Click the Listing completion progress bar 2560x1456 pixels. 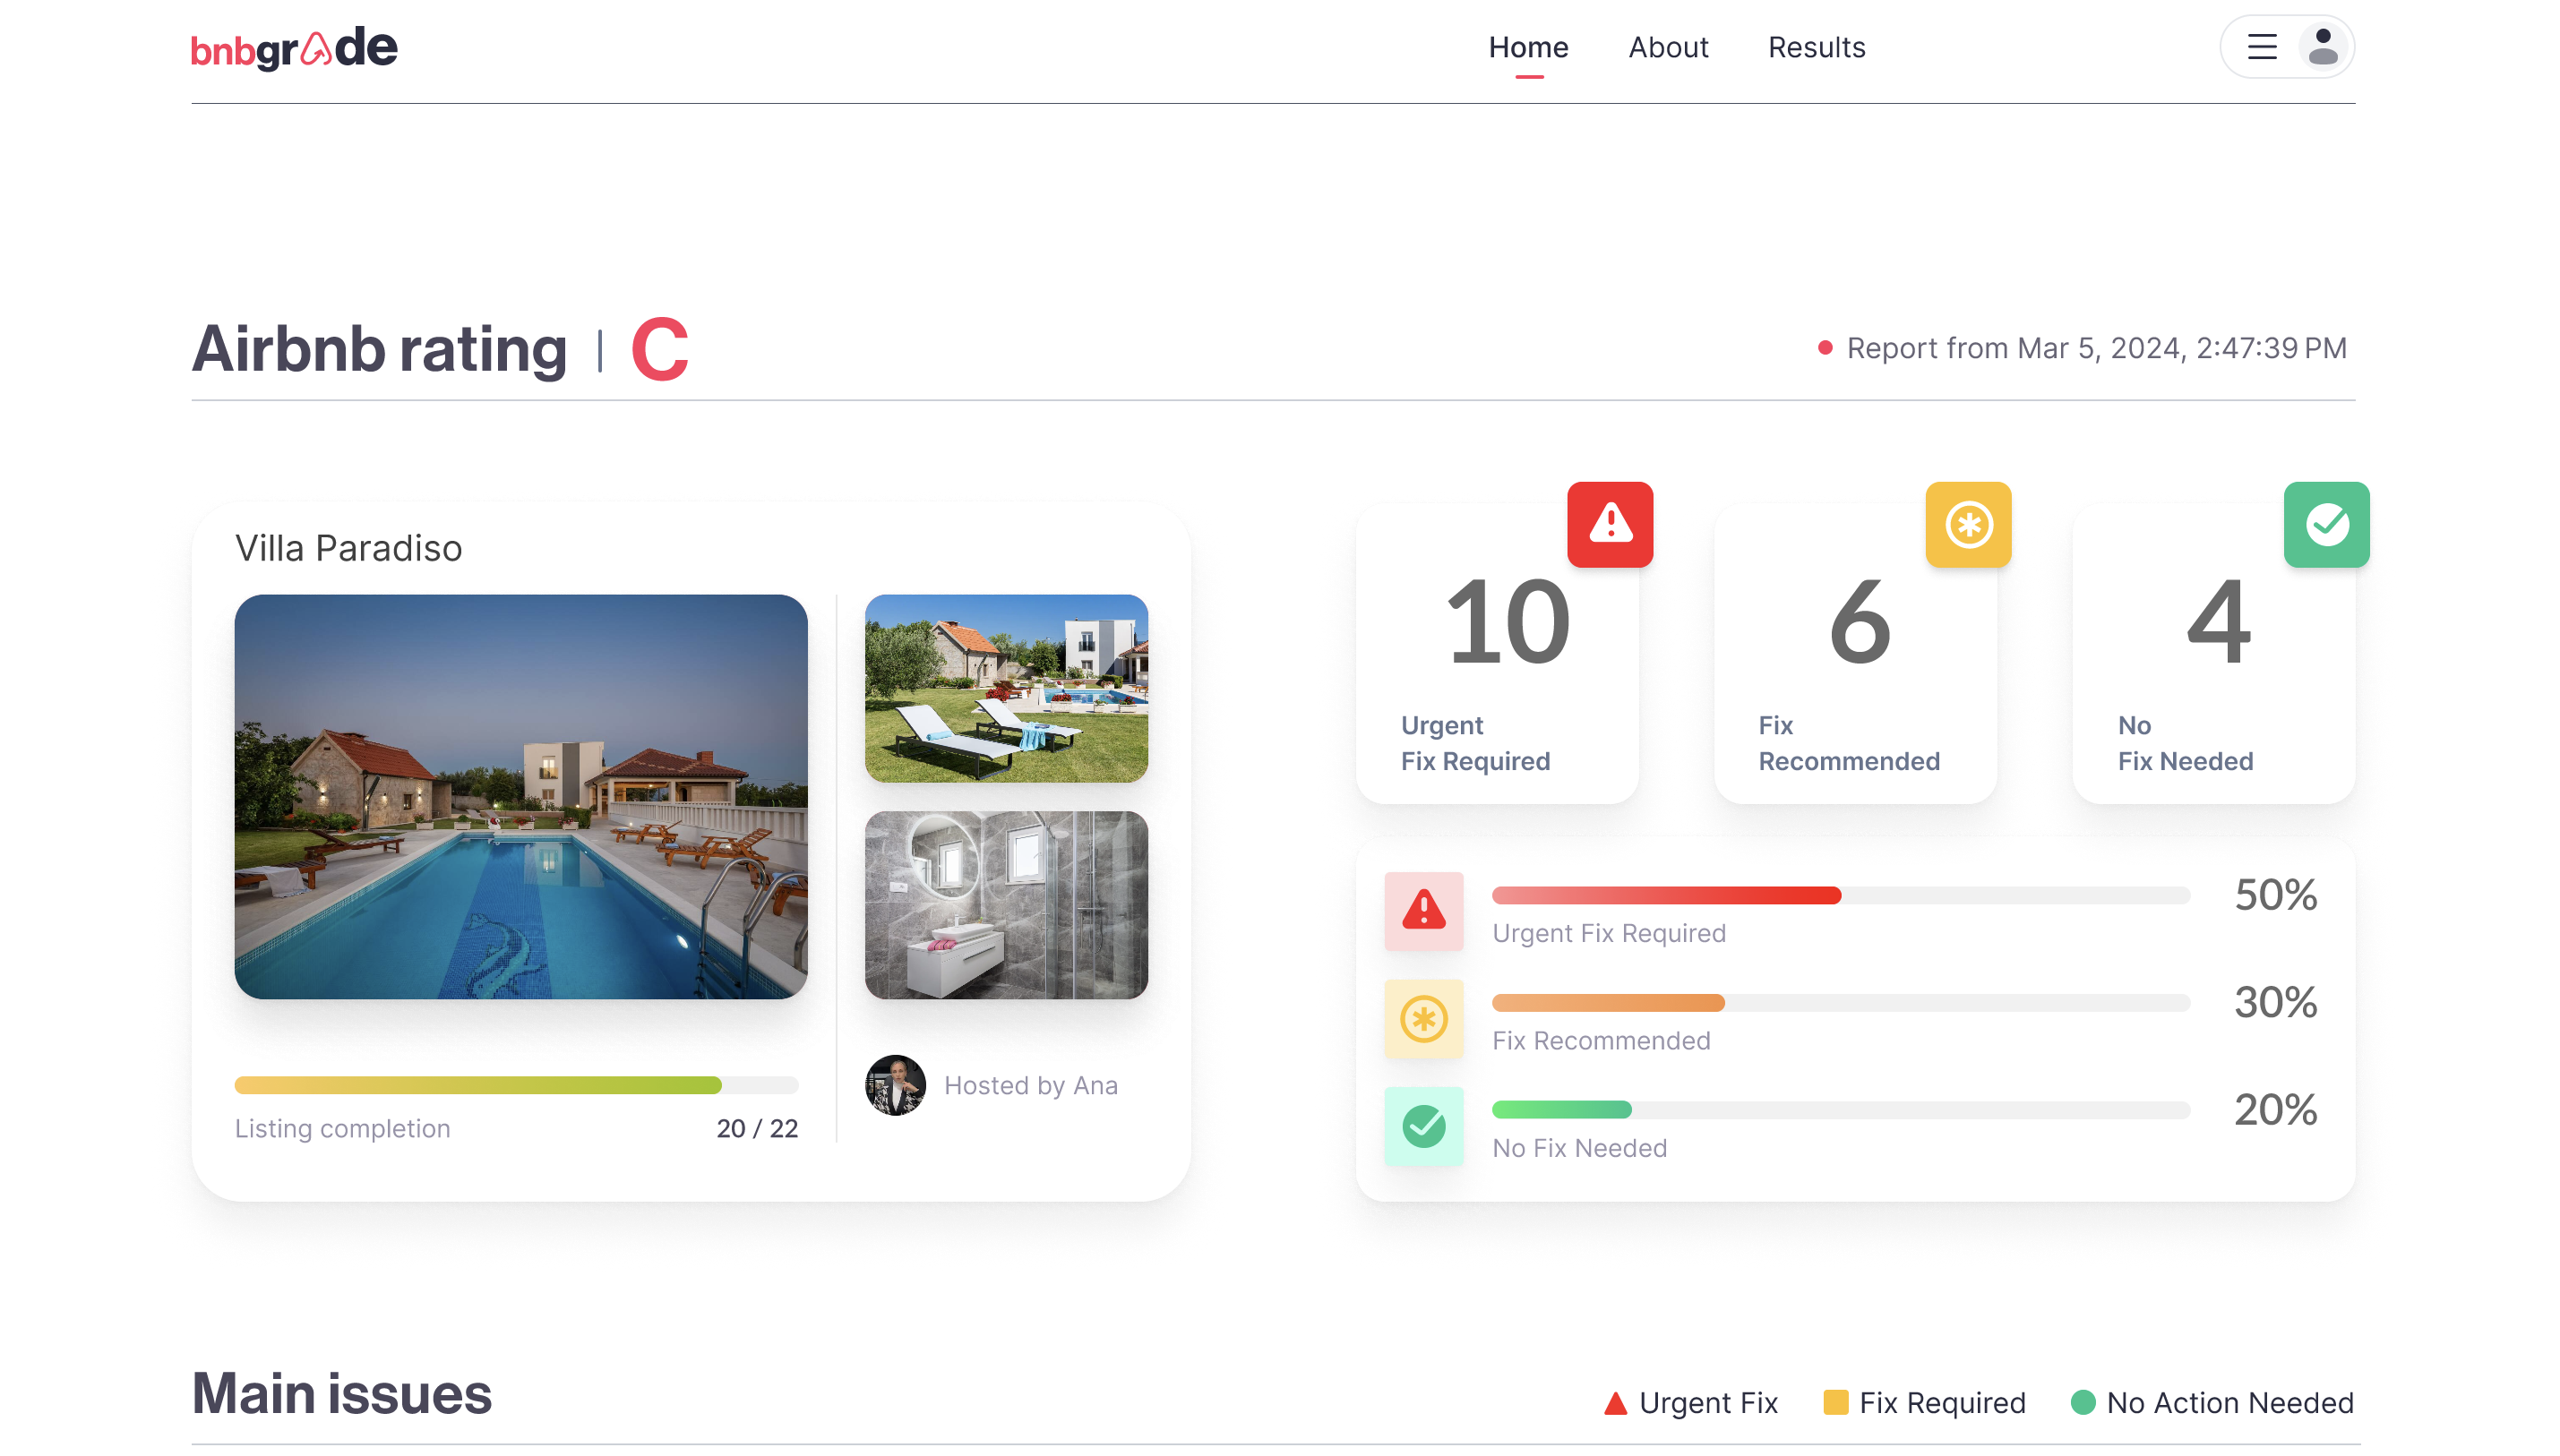[x=516, y=1085]
